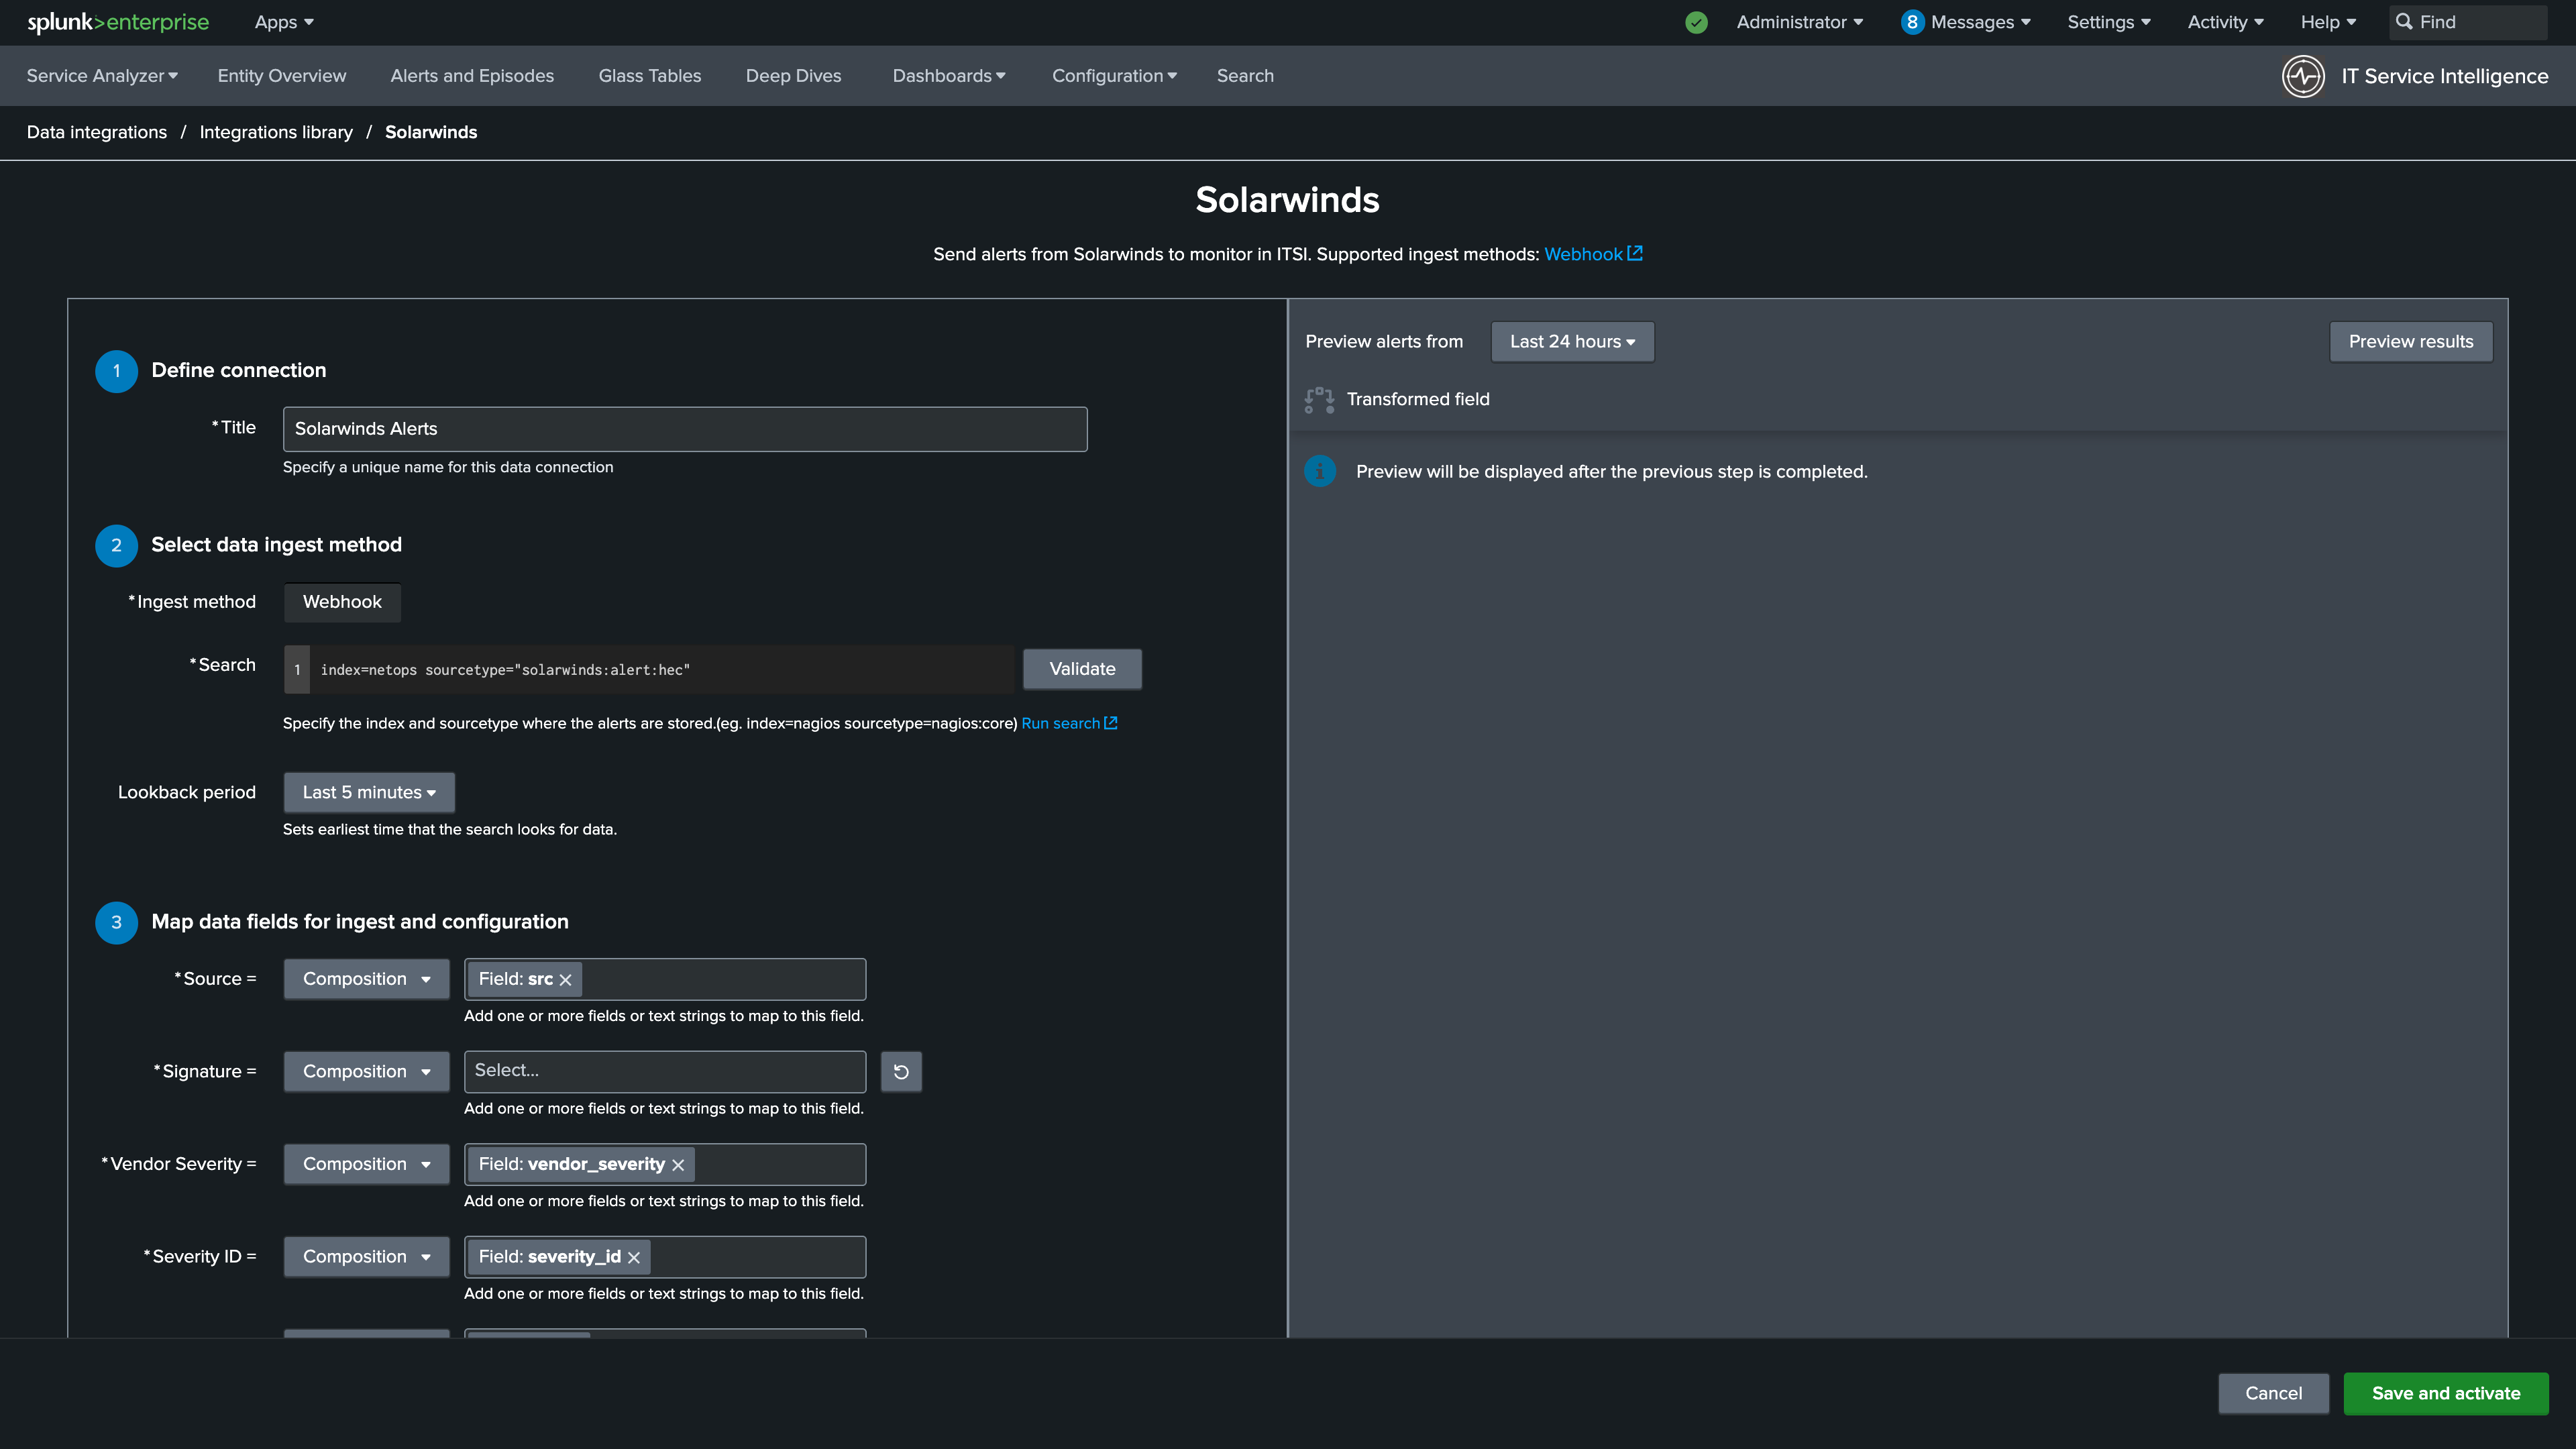Screen dimensions: 2576x1449
Task: Click the Solarwinds breadcrumb
Action: click(431, 132)
